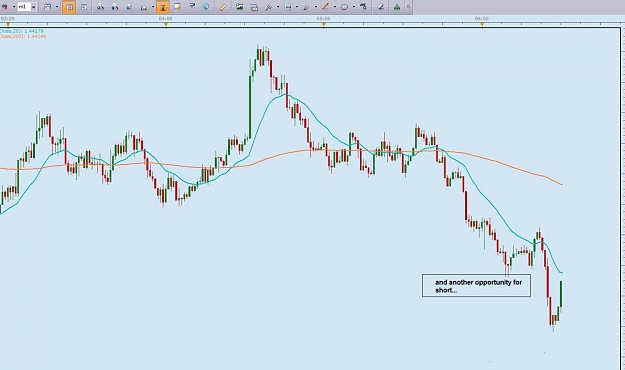Image resolution: width=625 pixels, height=370 pixels.
Task: Expand the toolbar overflow chevron
Action: [408, 7]
